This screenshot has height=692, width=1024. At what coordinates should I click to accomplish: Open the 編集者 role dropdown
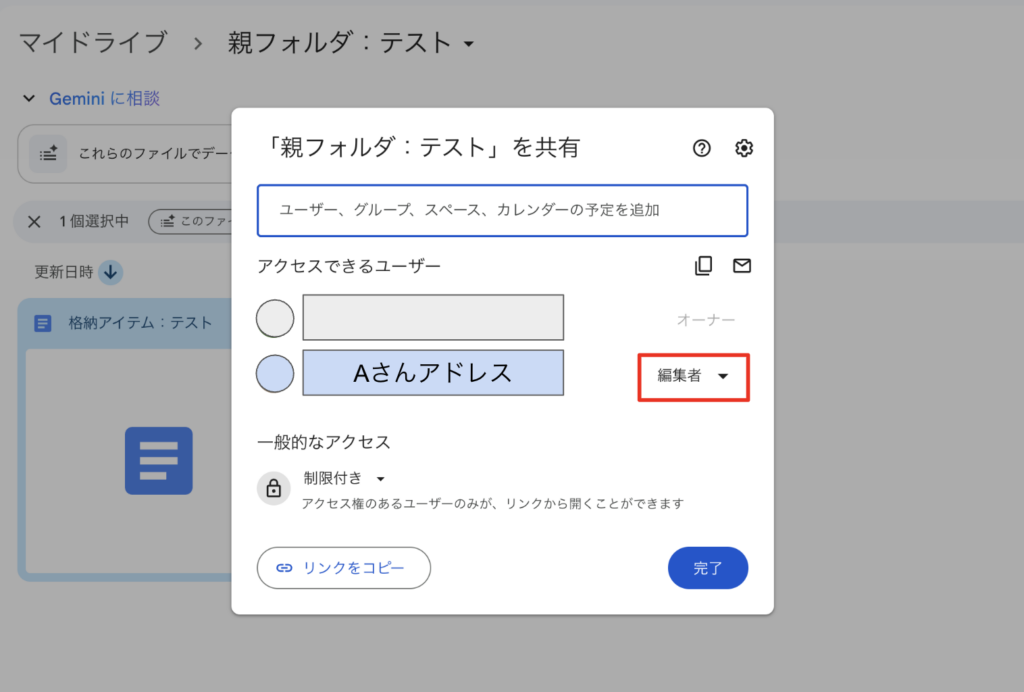693,376
